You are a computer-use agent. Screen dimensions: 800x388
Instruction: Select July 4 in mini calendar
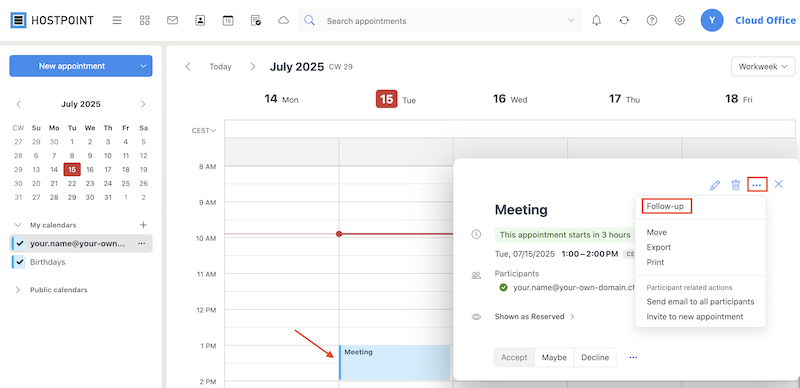126,142
